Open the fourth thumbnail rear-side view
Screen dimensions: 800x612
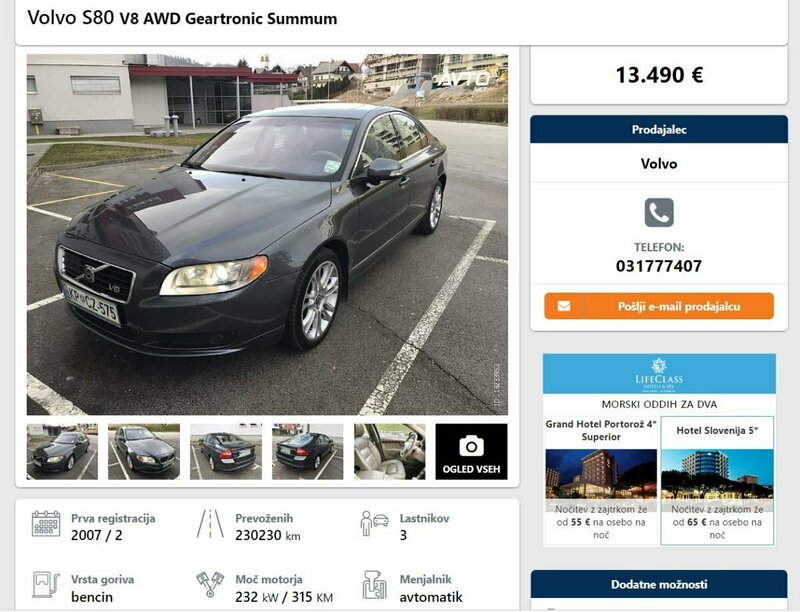pos(308,451)
